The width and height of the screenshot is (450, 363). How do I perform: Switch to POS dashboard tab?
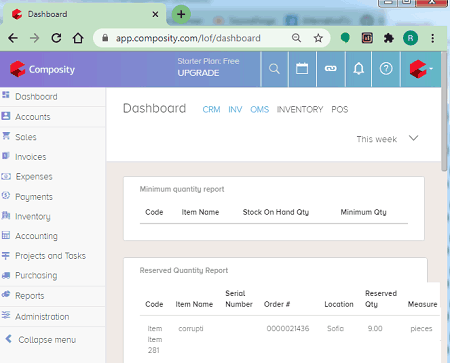click(x=340, y=109)
